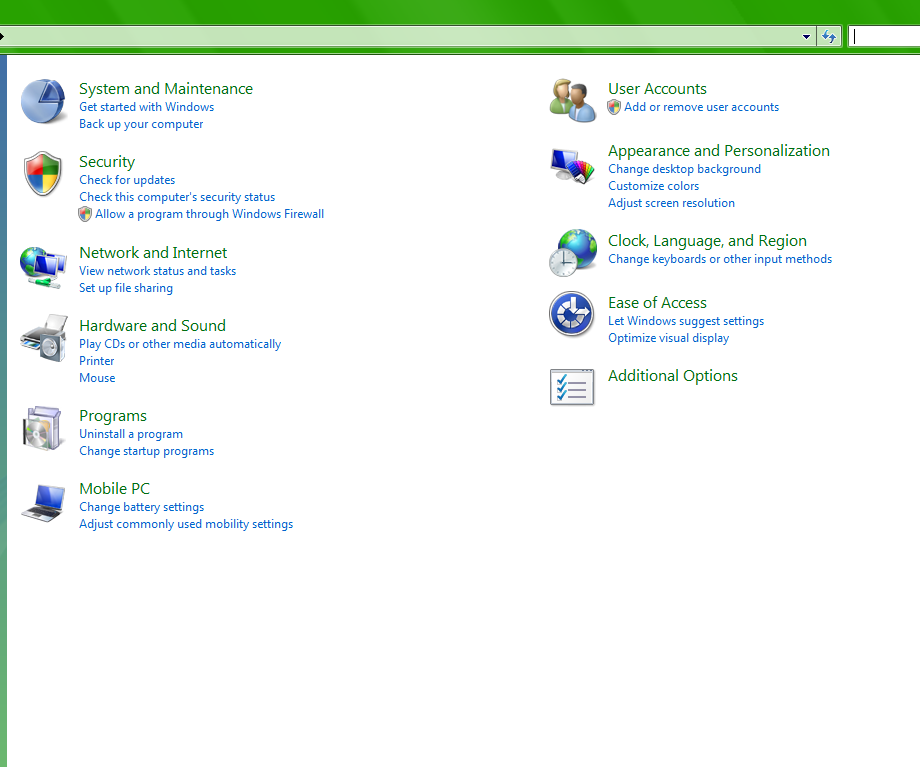Open Change desktop background
Image resolution: width=920 pixels, height=767 pixels.
click(684, 169)
